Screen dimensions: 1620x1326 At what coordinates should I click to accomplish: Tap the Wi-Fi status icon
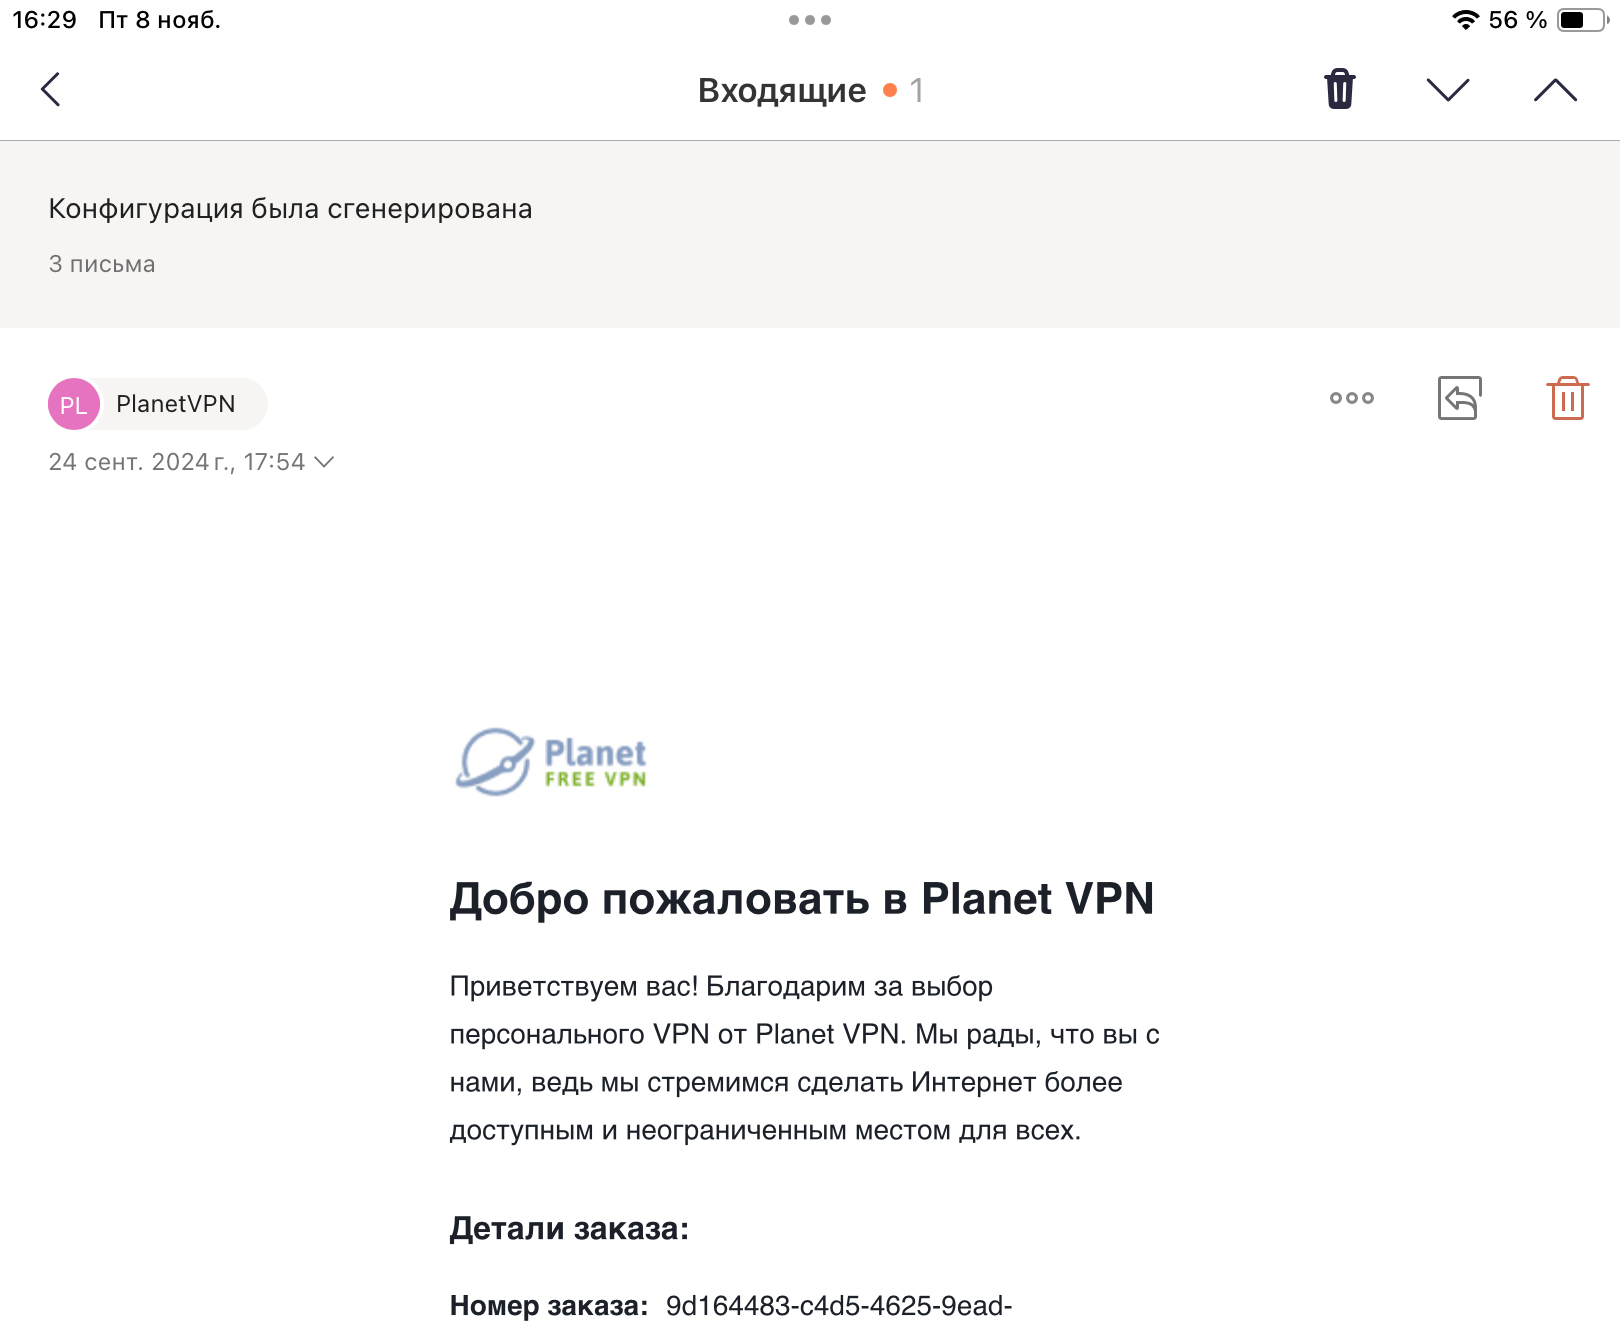(1466, 20)
